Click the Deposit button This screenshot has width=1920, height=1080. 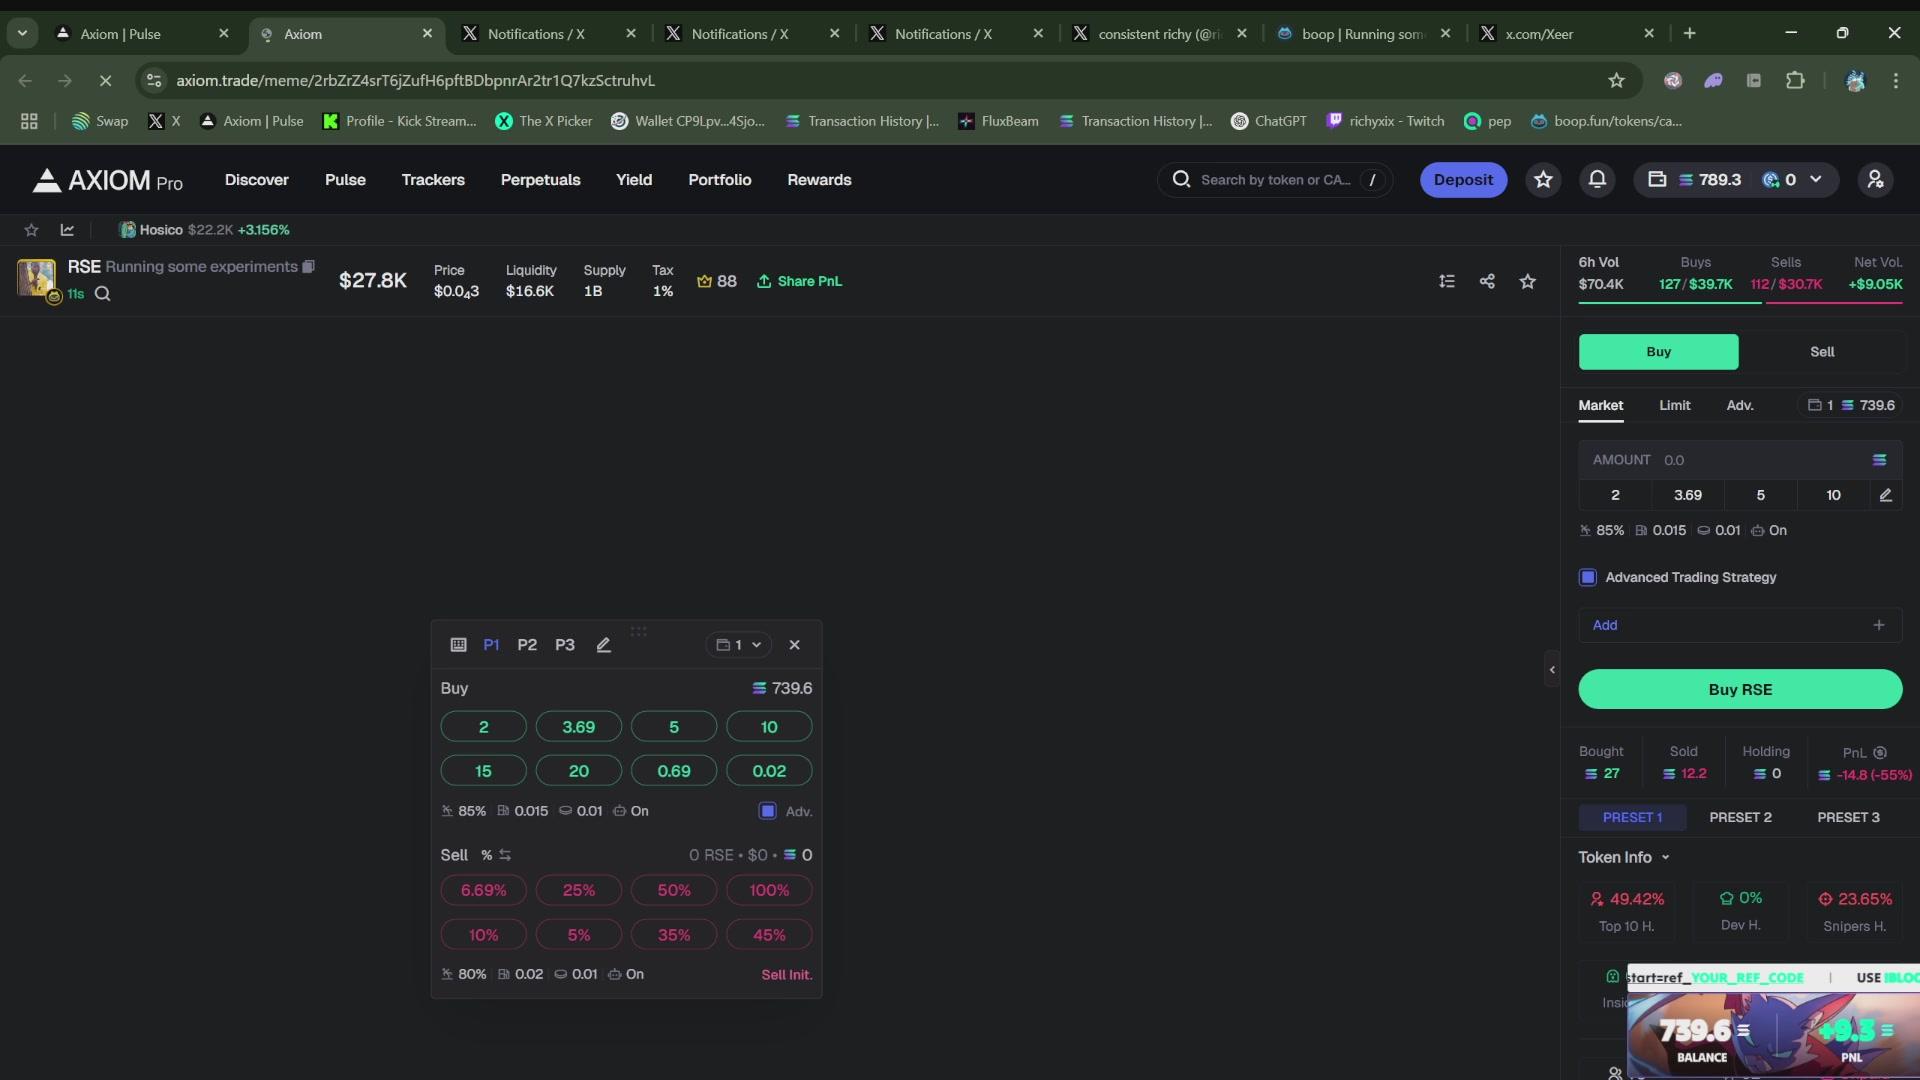point(1463,180)
